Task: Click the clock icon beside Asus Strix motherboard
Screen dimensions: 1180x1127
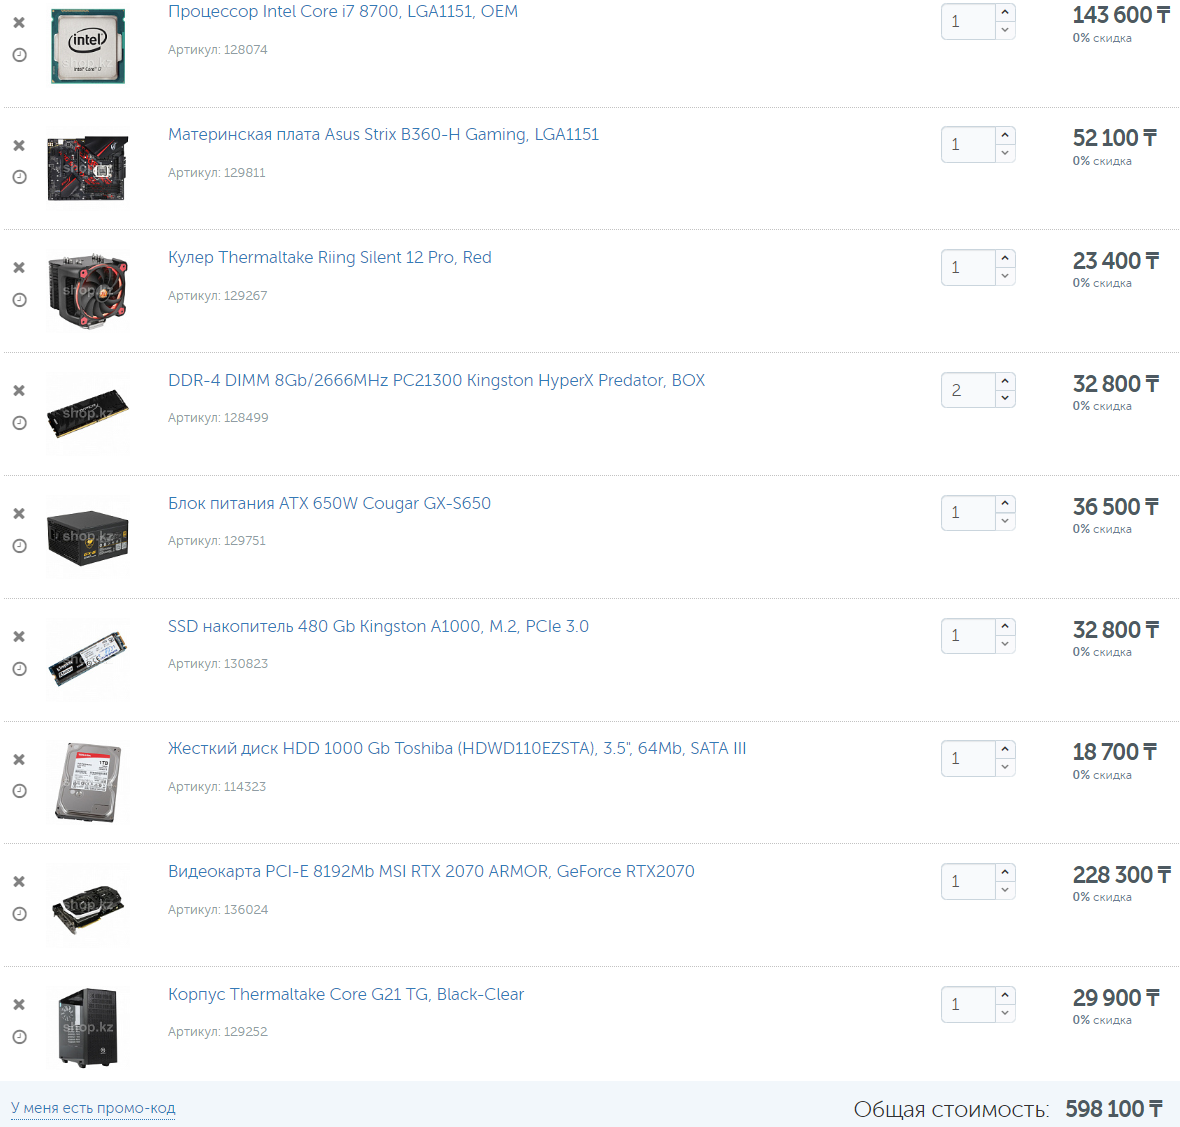Action: pos(20,177)
